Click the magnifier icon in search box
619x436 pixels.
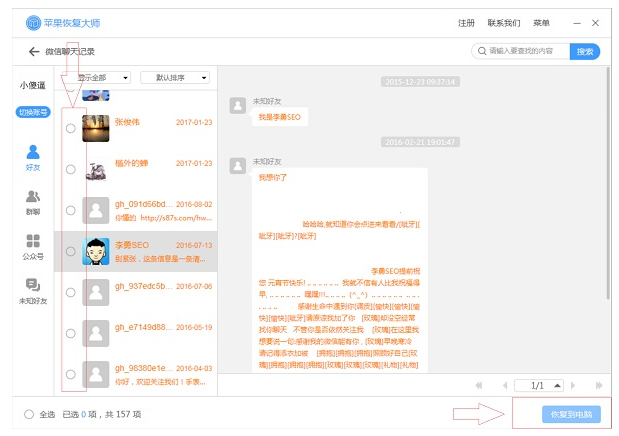(481, 51)
